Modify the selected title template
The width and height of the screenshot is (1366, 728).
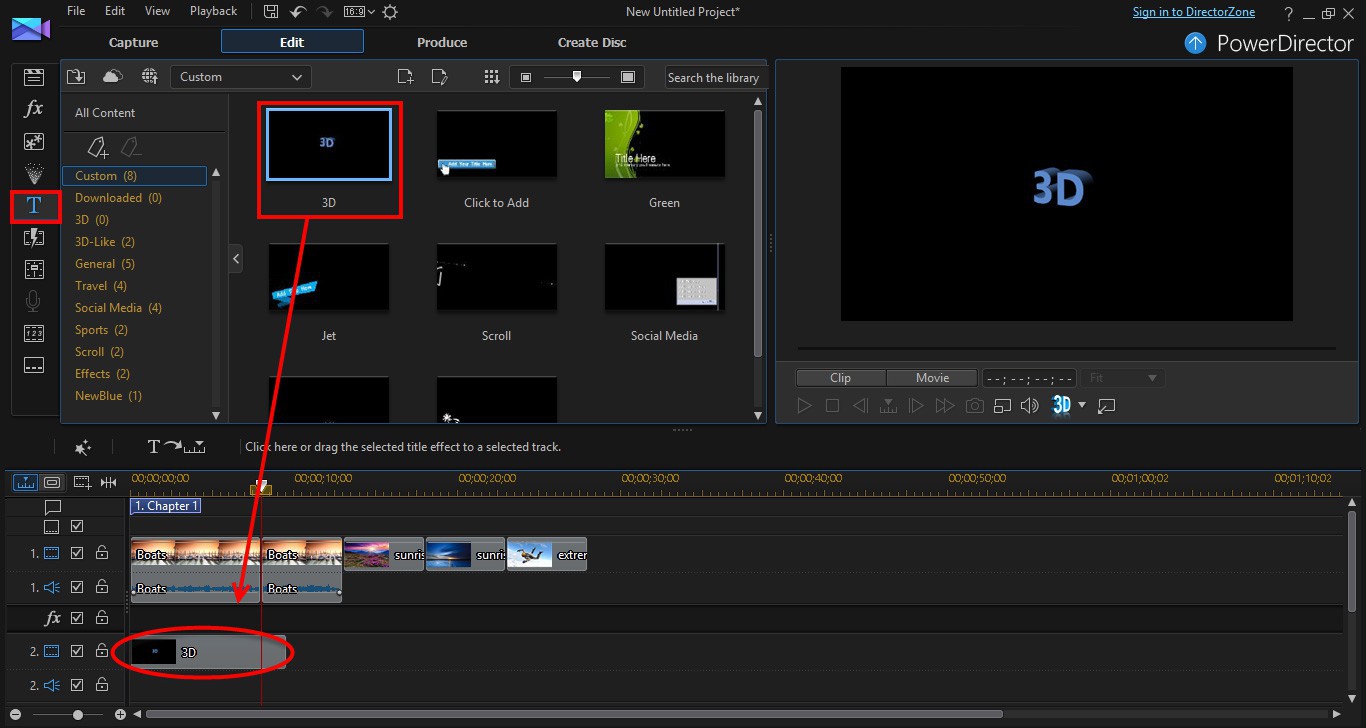[439, 77]
